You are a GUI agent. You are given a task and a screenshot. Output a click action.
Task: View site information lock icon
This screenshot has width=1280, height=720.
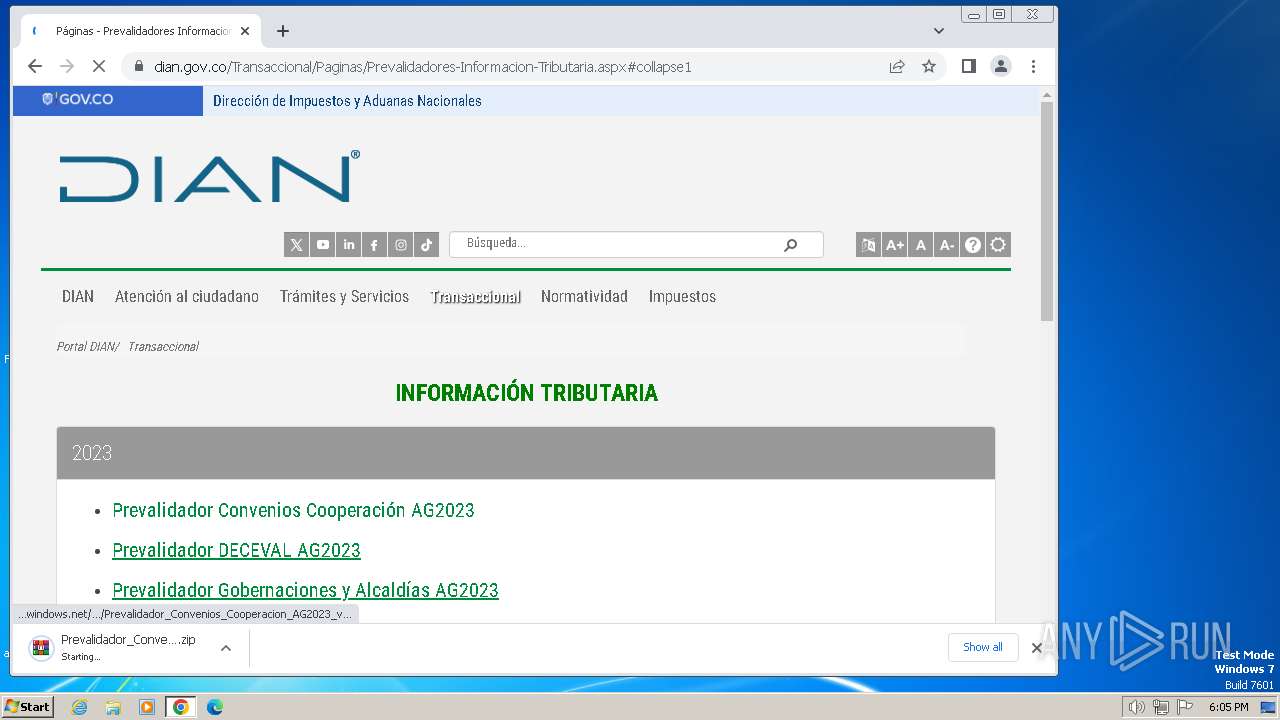139,66
